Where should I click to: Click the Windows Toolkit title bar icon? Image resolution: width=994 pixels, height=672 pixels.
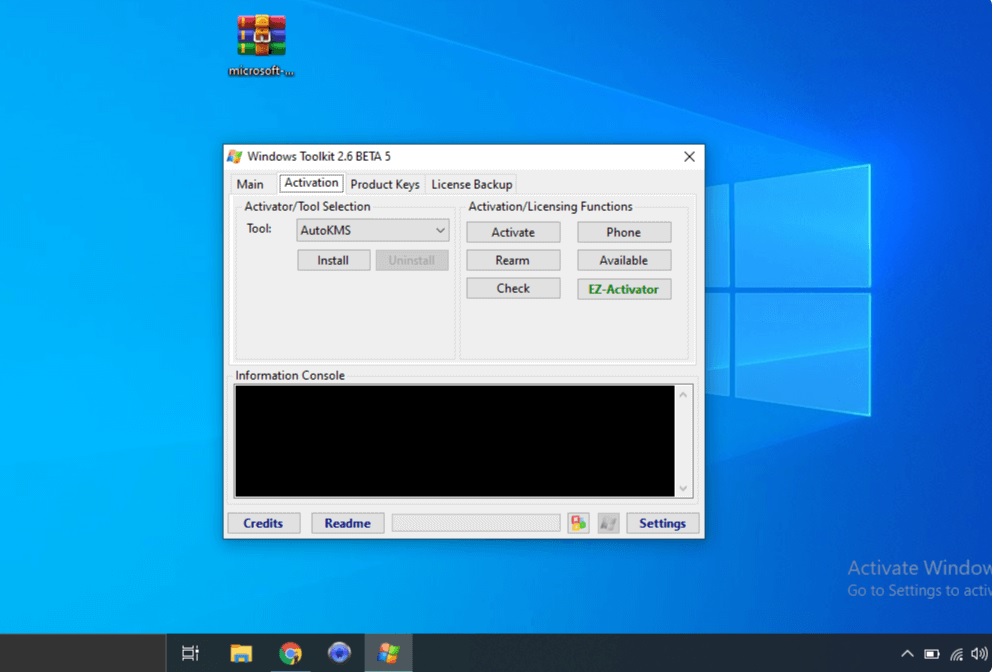pos(235,157)
